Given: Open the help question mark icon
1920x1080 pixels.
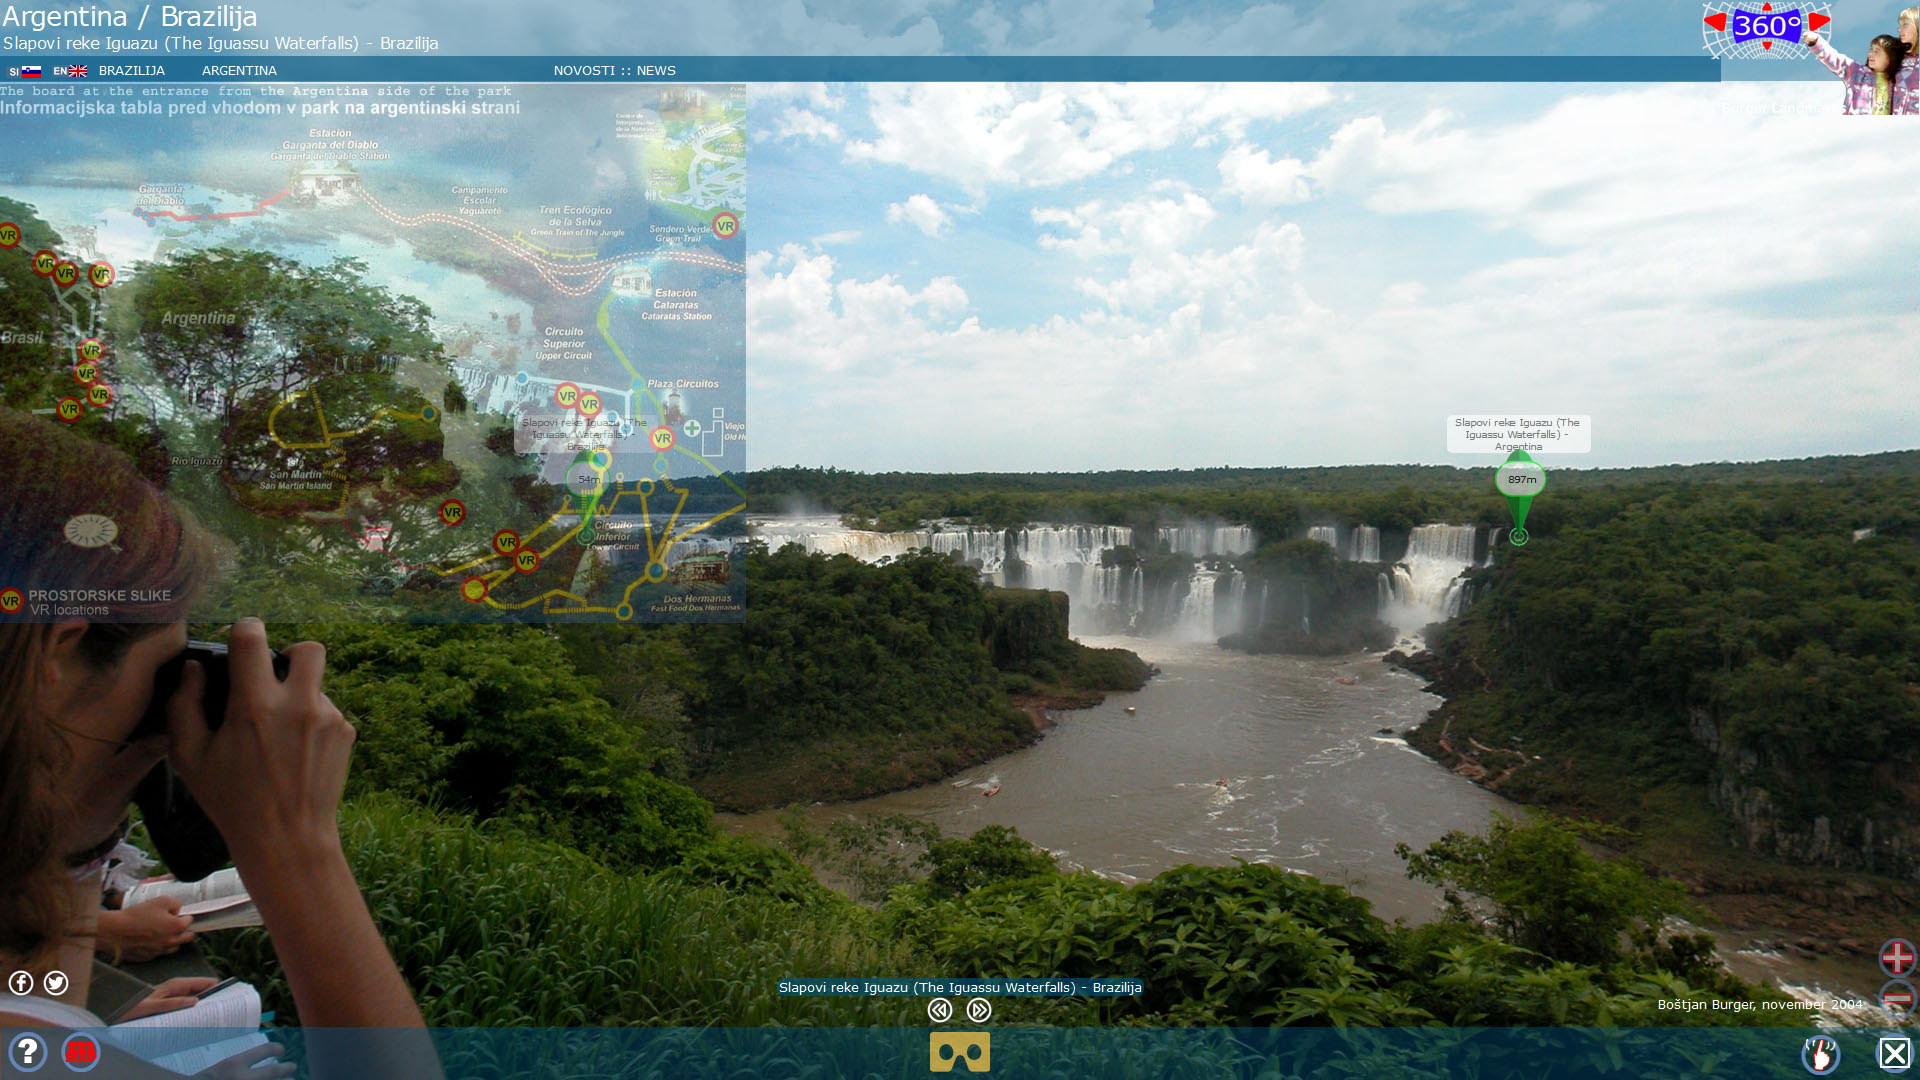Looking at the screenshot, I should 28,1052.
